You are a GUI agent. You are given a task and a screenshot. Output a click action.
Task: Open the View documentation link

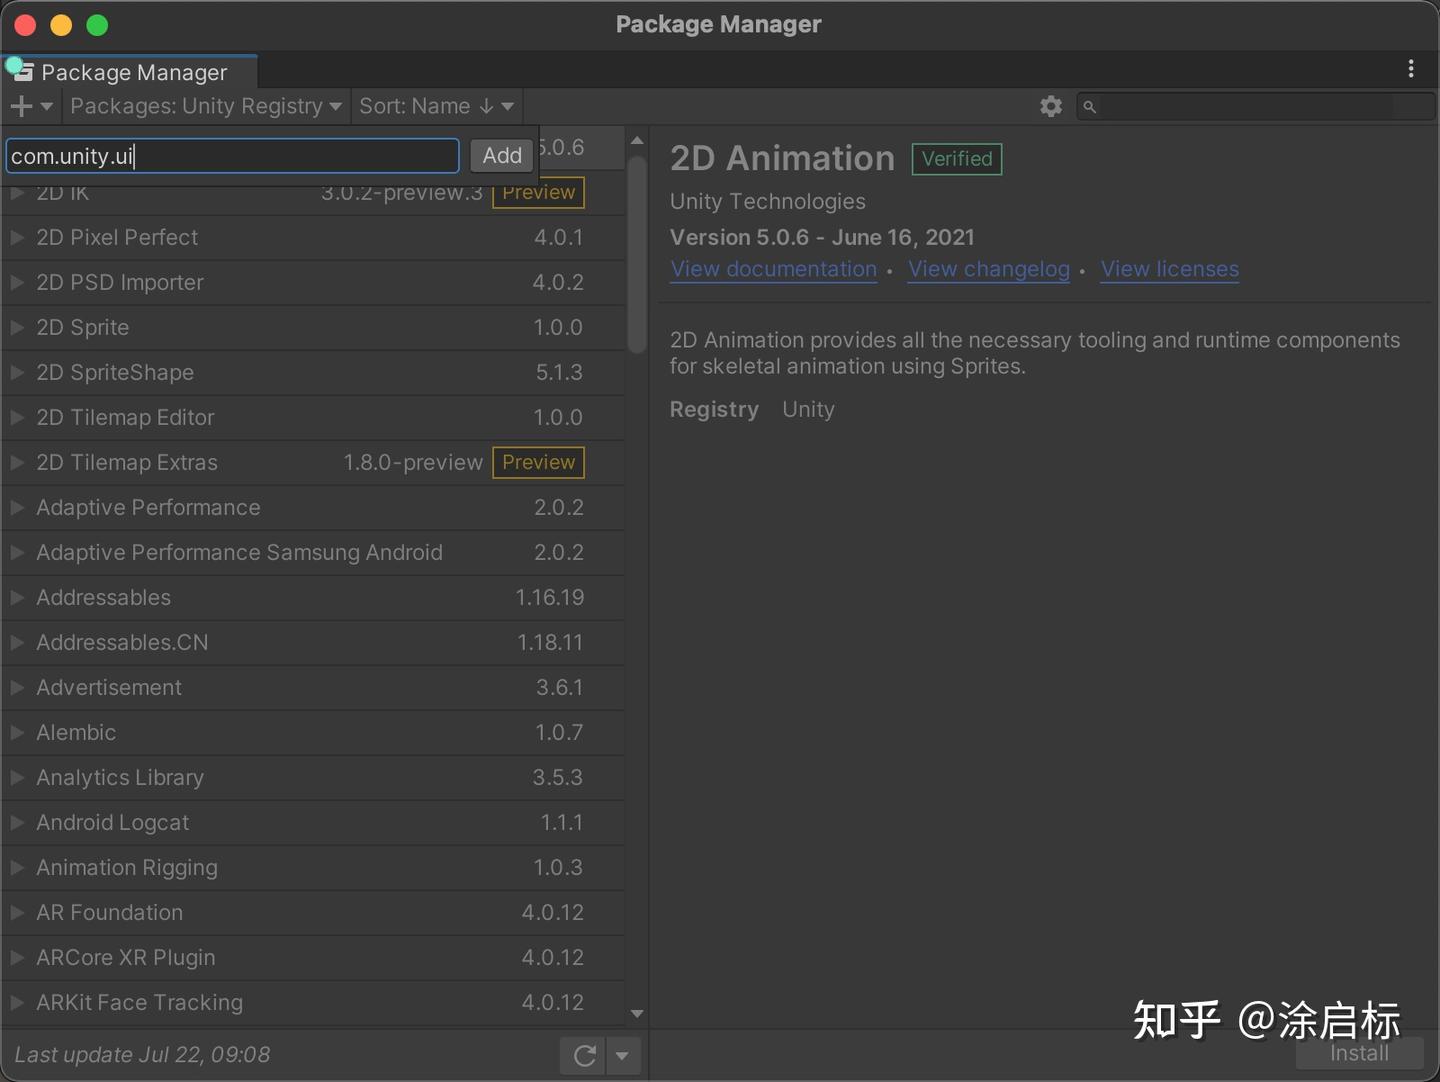coord(773,269)
